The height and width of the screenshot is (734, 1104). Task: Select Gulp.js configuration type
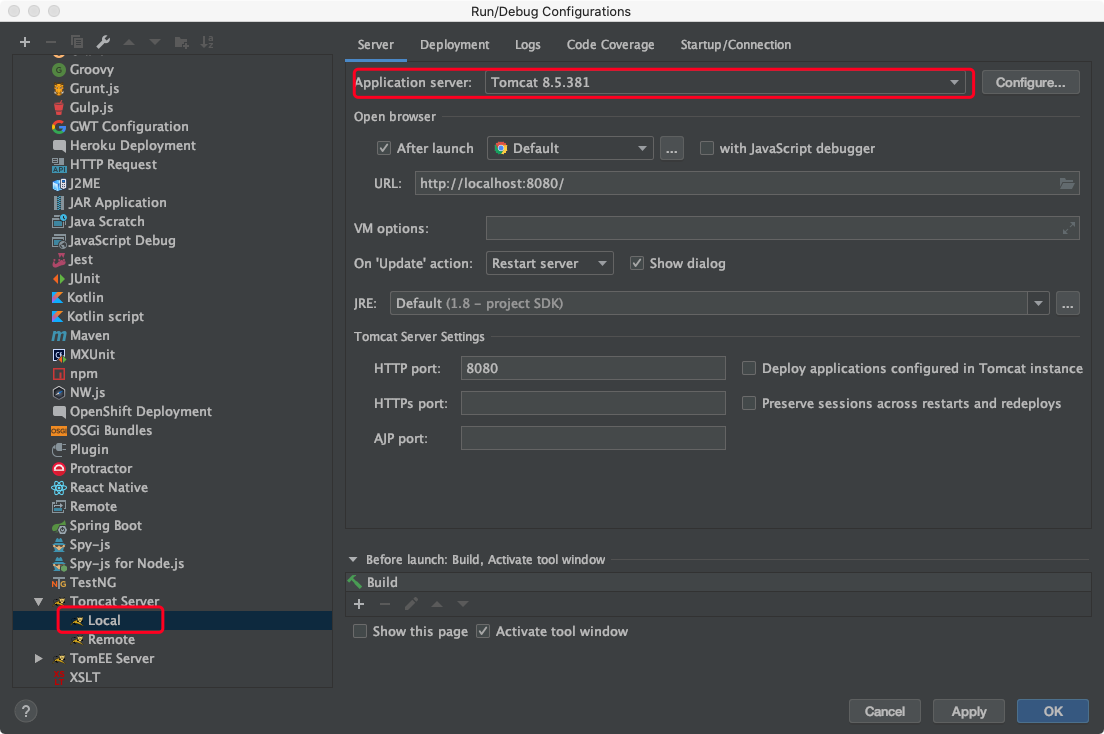(91, 108)
